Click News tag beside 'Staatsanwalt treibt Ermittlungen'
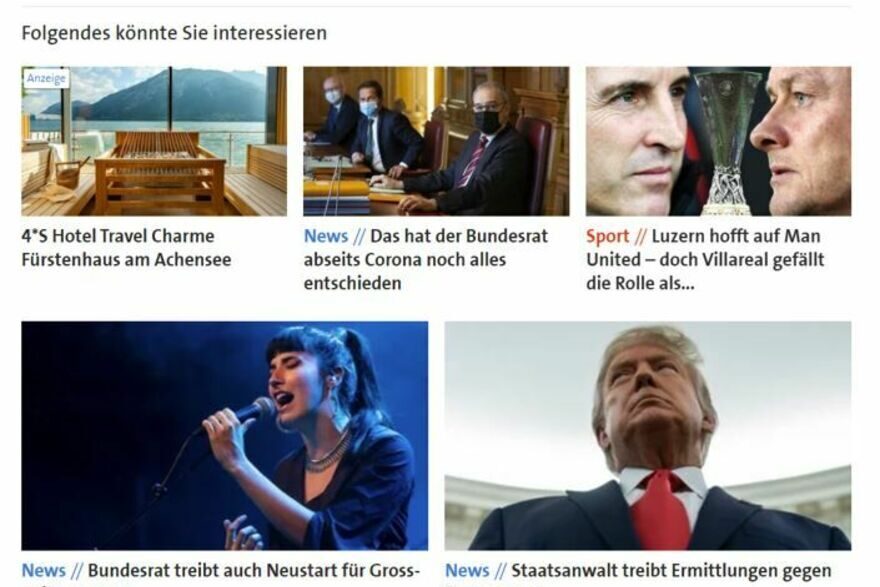Image resolution: width=880 pixels, height=587 pixels. pyautogui.click(x=467, y=571)
